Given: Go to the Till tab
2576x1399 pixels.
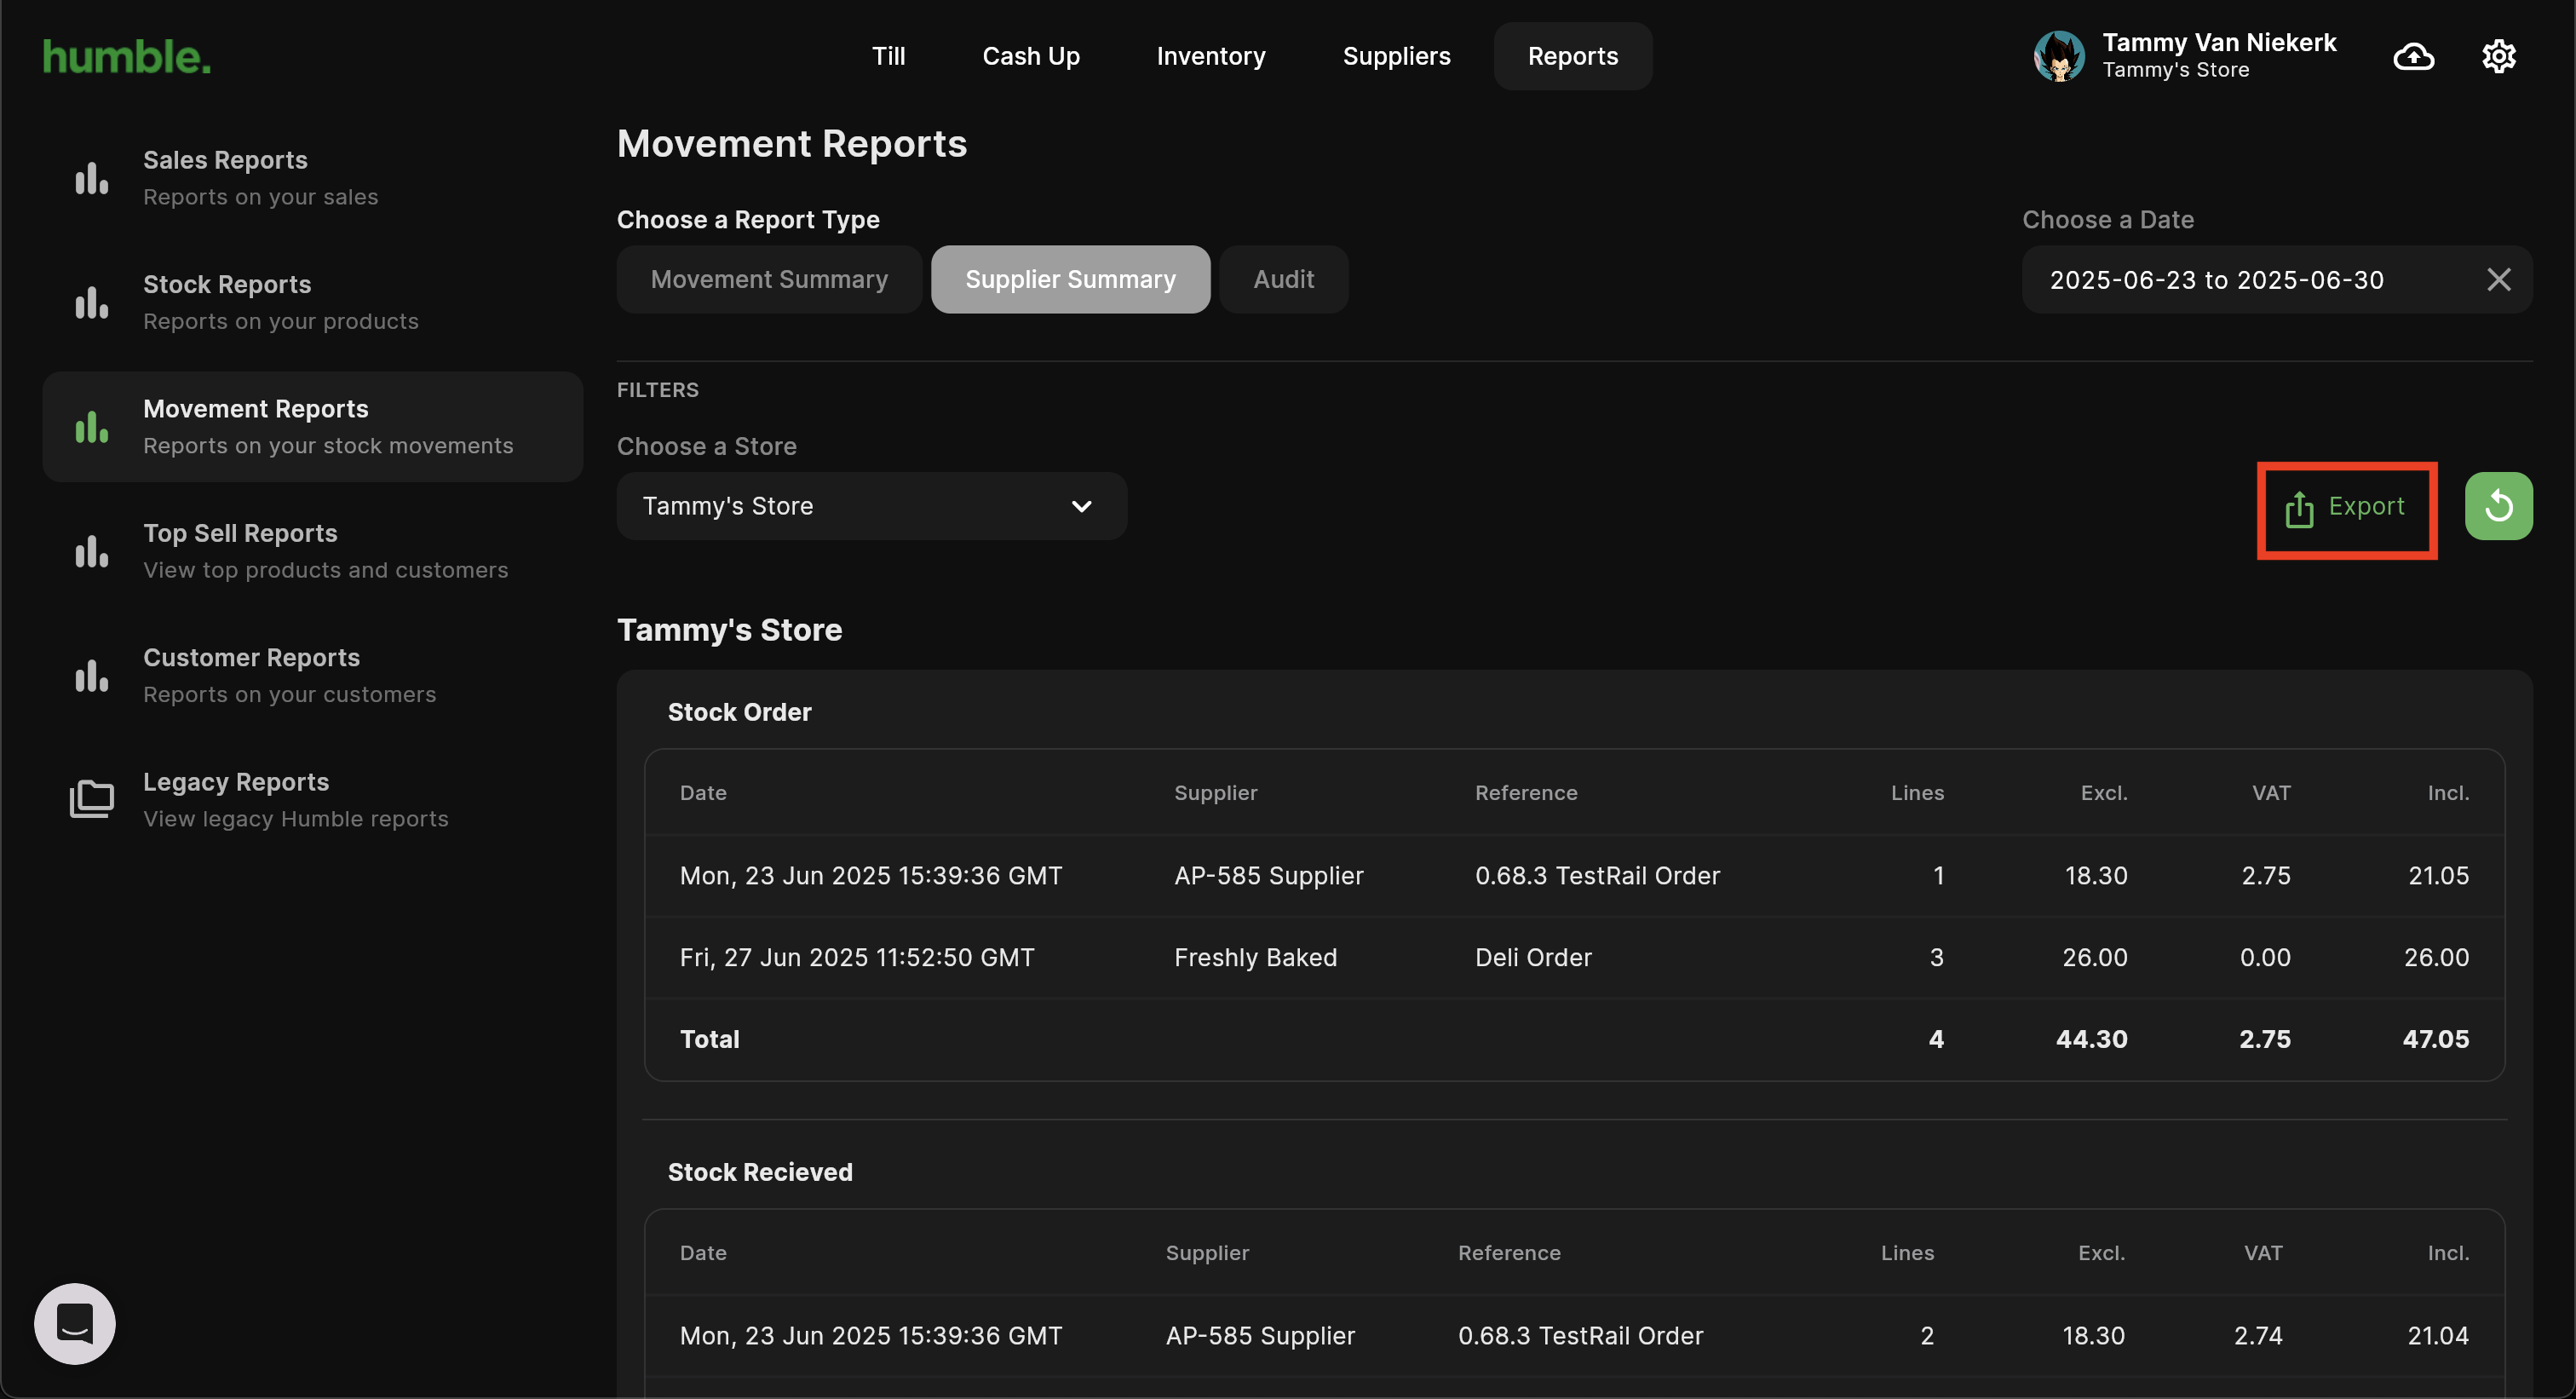Looking at the screenshot, I should pyautogui.click(x=888, y=56).
